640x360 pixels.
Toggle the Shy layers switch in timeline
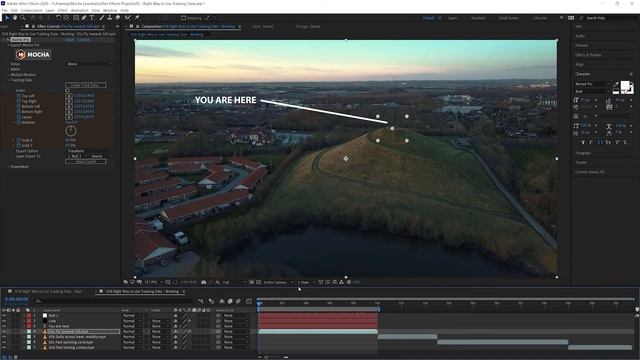pyautogui.click(x=222, y=301)
